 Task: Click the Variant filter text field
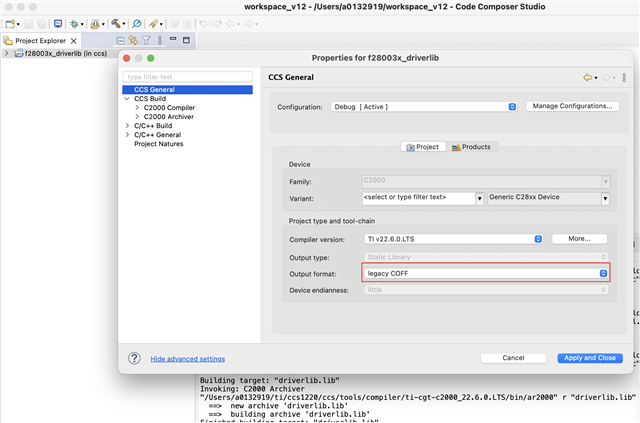click(x=418, y=198)
